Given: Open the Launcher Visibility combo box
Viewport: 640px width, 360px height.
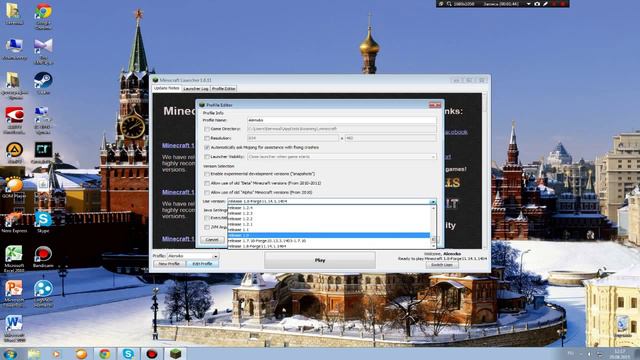Looking at the screenshot, I should [342, 157].
